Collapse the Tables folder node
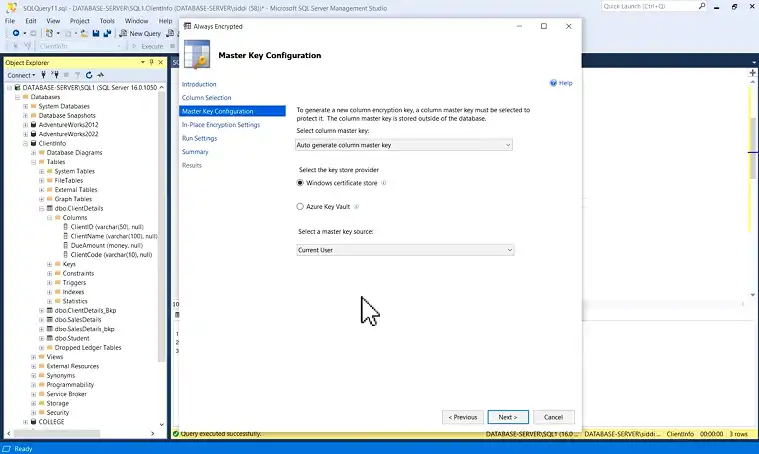Screen dimensions: 759x454 tap(33, 162)
